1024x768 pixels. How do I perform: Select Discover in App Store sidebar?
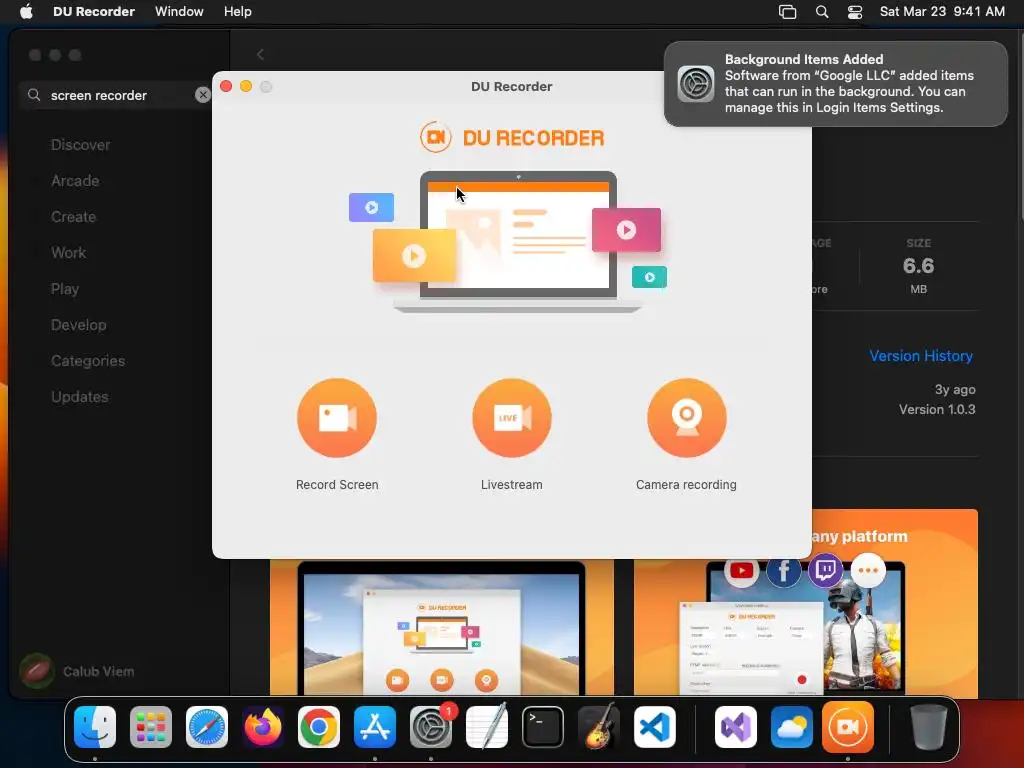80,145
